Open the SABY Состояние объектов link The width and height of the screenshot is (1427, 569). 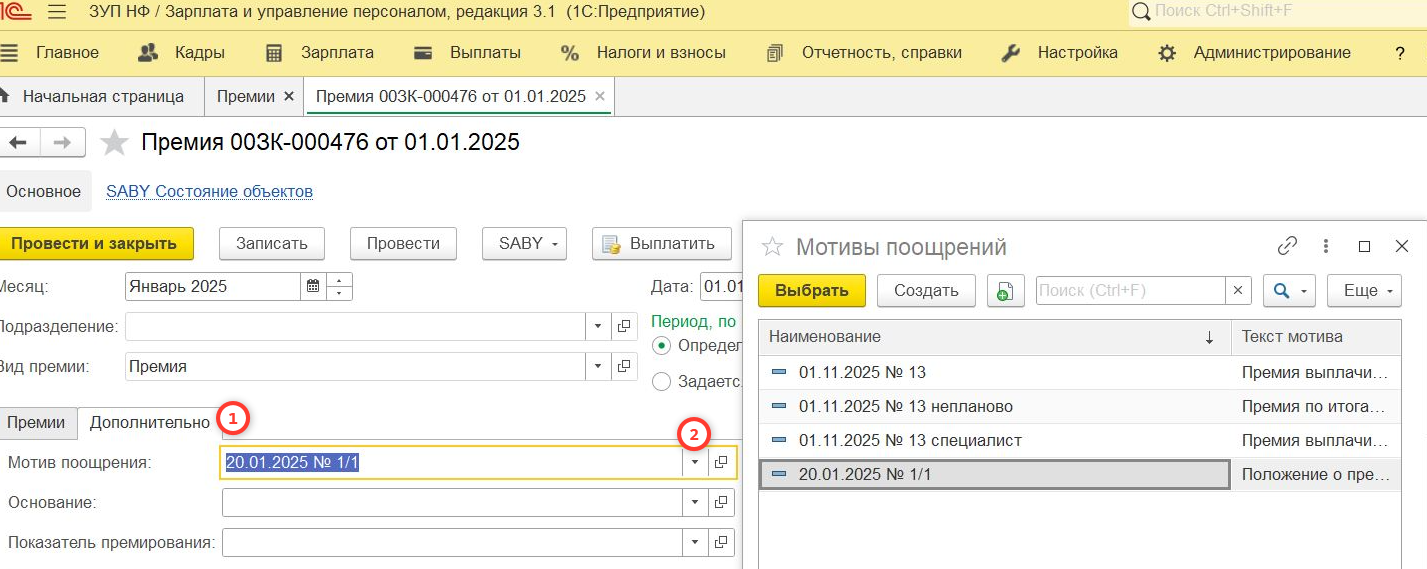click(x=209, y=191)
